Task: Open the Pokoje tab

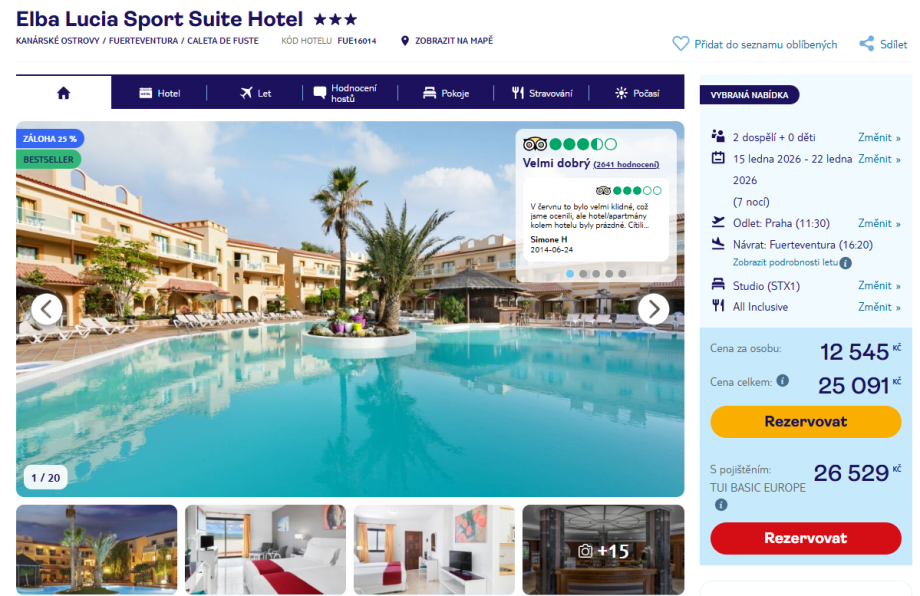Action: [x=446, y=93]
